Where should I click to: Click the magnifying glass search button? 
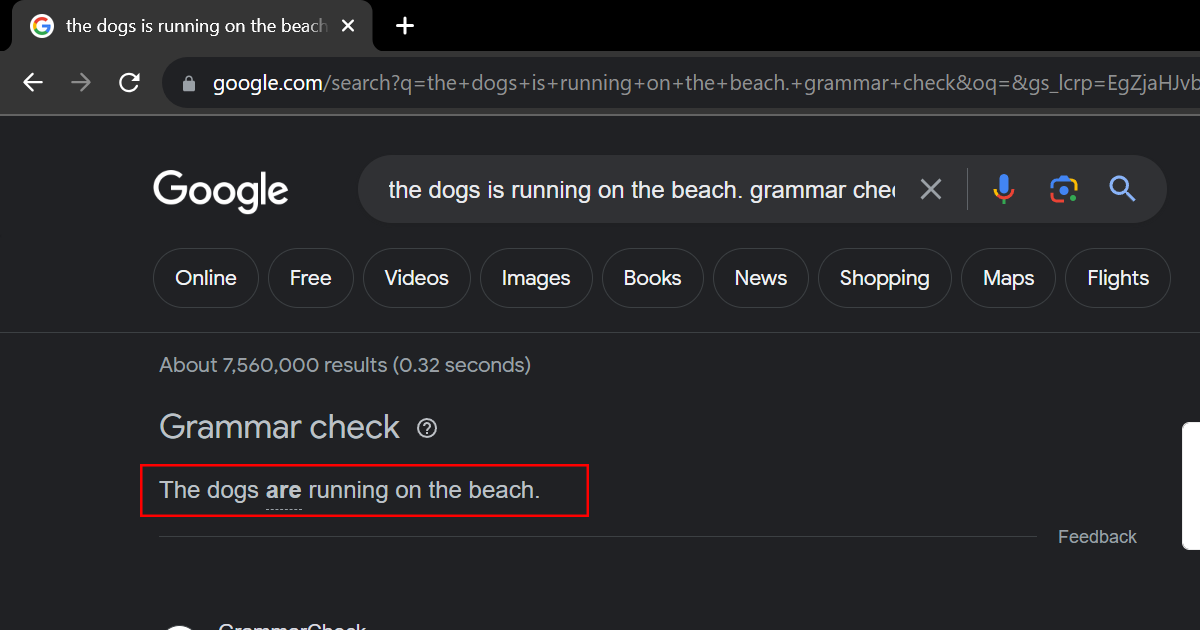pyautogui.click(x=1122, y=189)
